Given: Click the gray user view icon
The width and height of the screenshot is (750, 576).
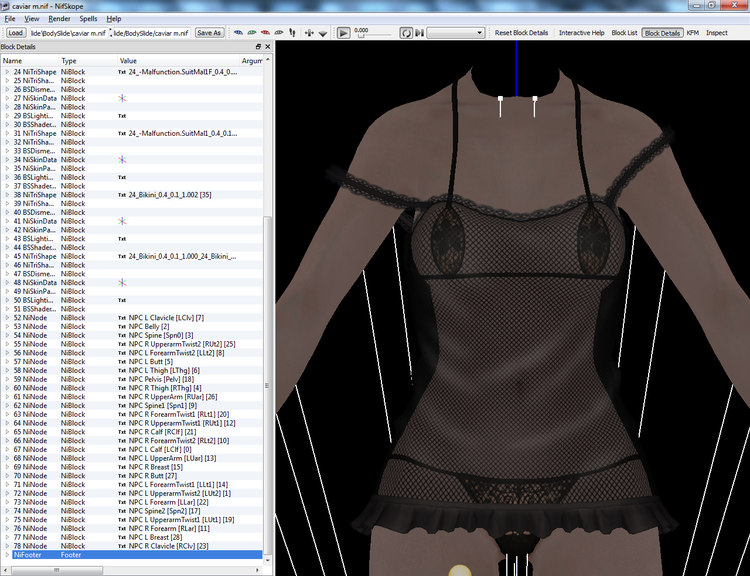Looking at the screenshot, I should pyautogui.click(x=278, y=33).
